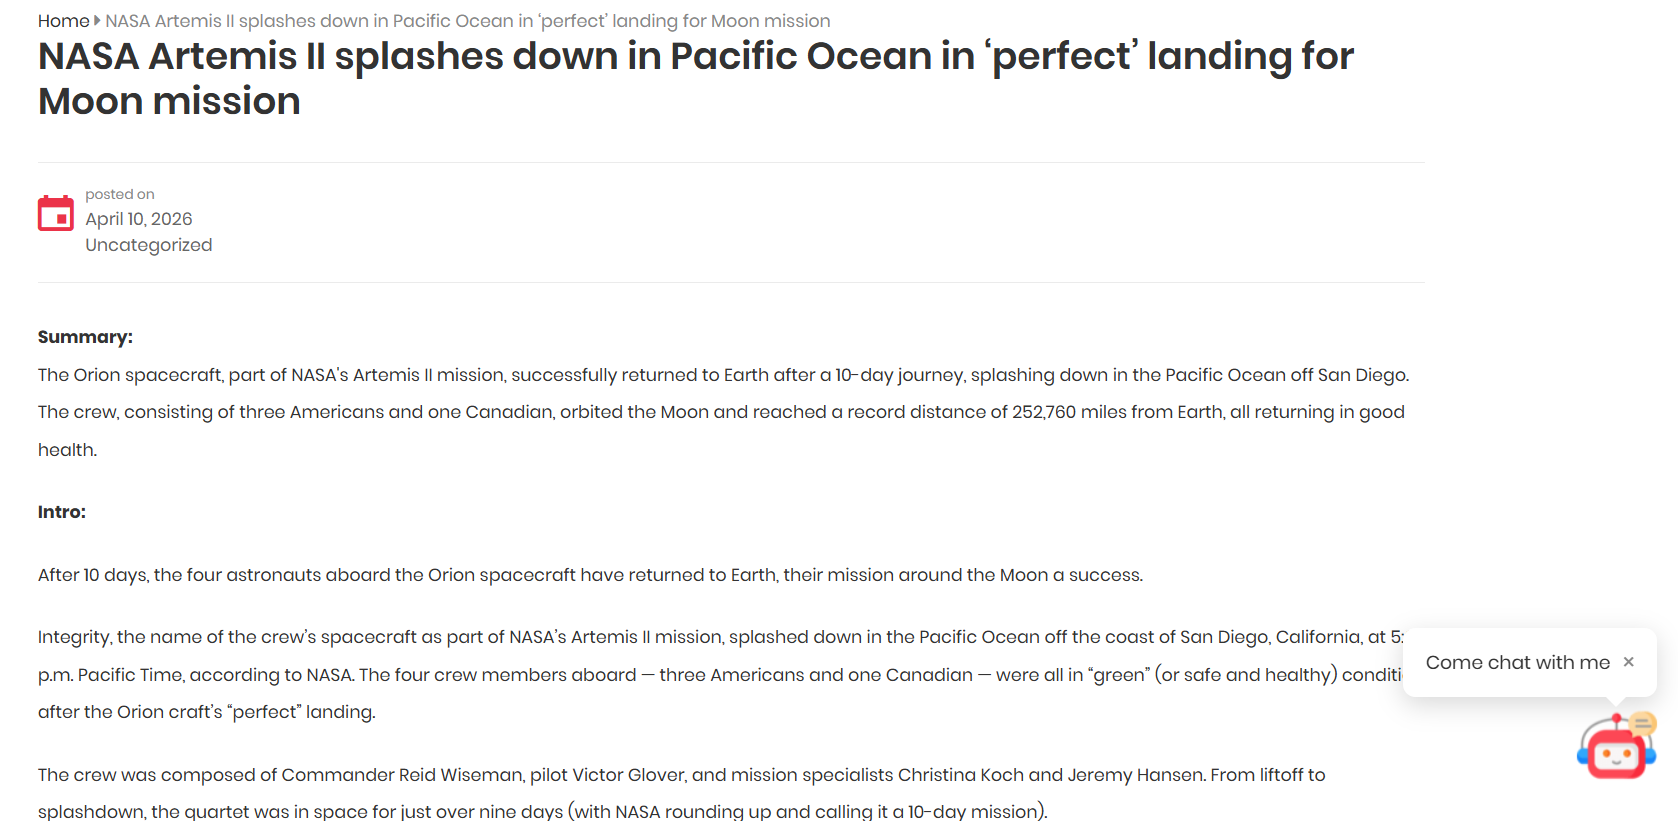1678x821 pixels.
Task: Click the paragraph beginning 'Integrity, the name'
Action: (x=721, y=675)
